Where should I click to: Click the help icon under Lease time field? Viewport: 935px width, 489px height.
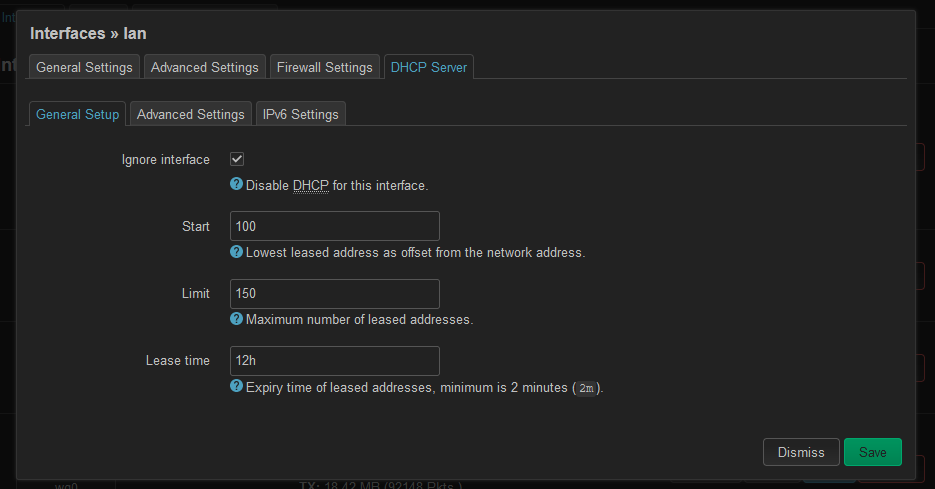(237, 386)
